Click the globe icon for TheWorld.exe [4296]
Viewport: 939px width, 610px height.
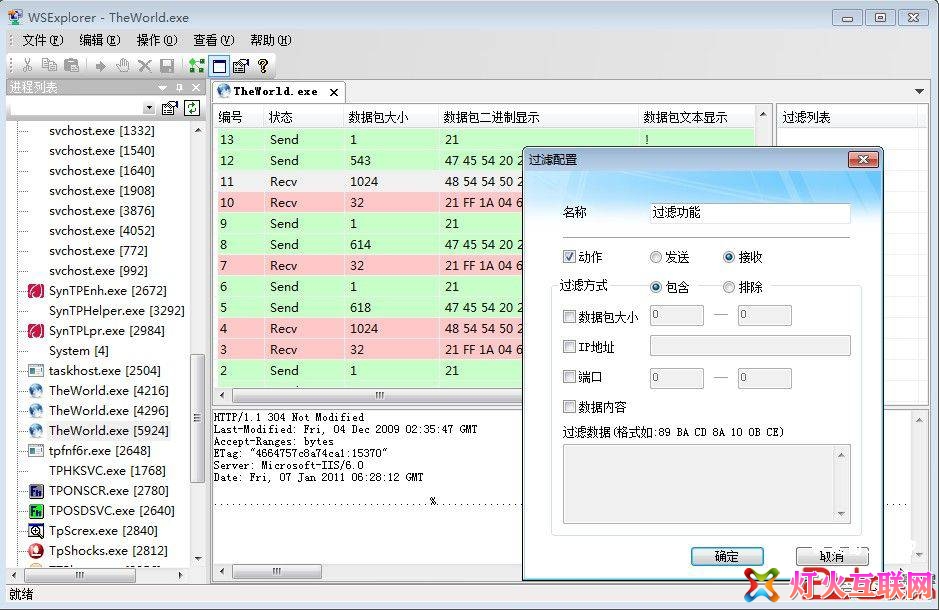click(x=36, y=411)
